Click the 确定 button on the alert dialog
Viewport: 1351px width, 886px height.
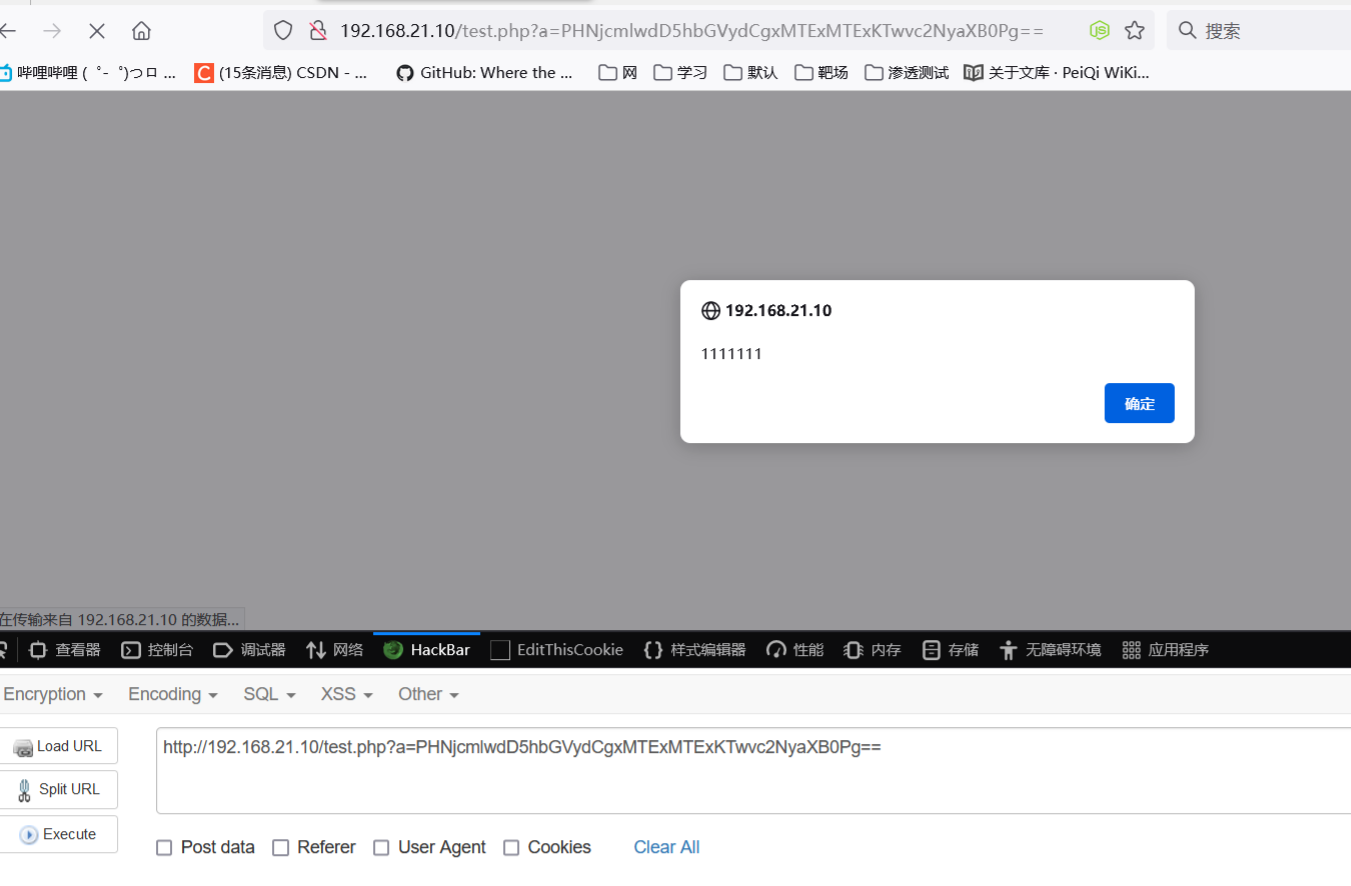(1139, 403)
